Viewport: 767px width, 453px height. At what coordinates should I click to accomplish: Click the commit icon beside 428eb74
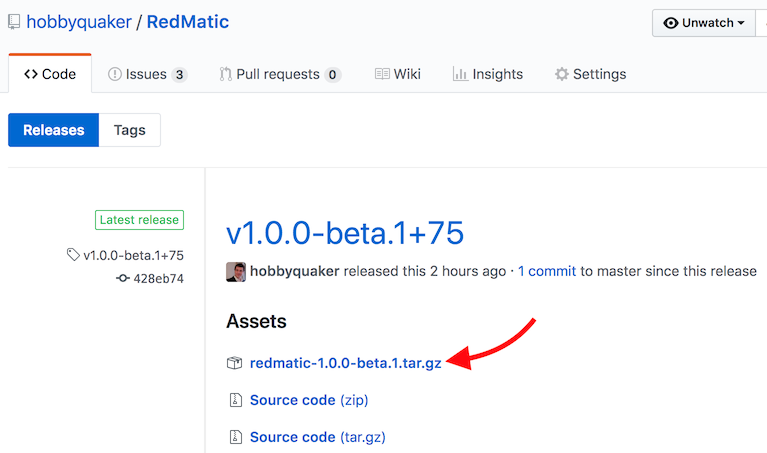pyautogui.click(x=122, y=278)
